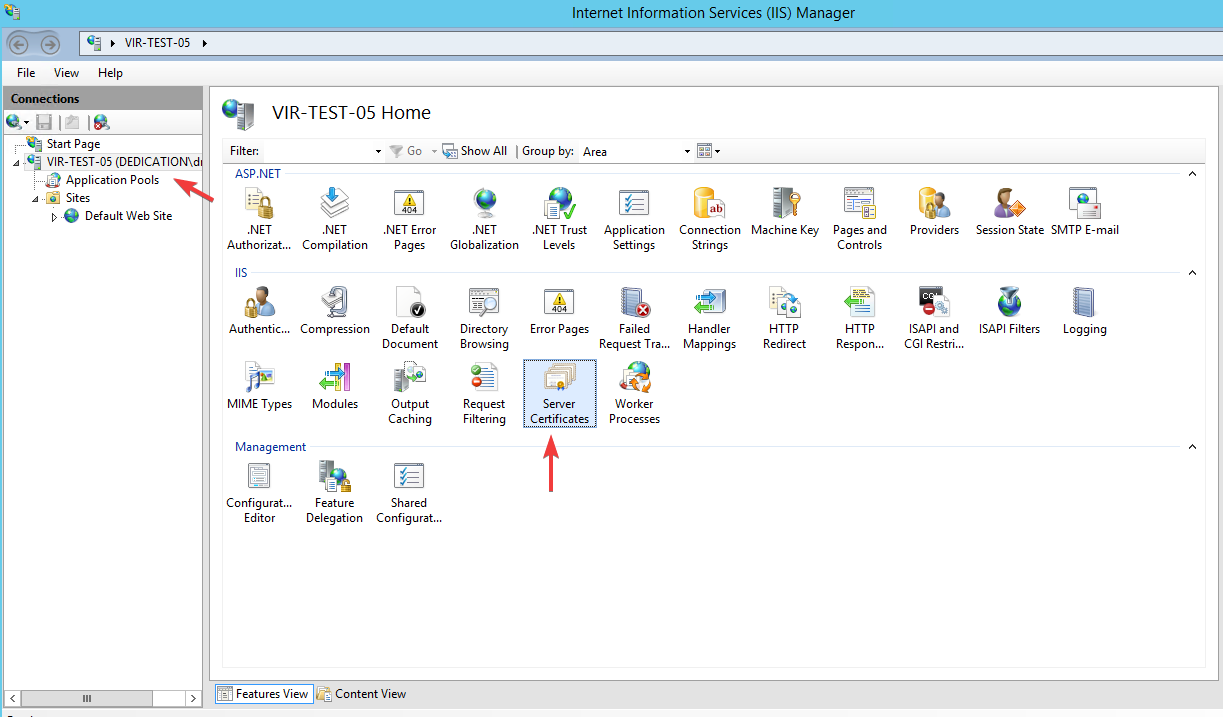
Task: Open ISAPI and CGI Restrictions
Action: 934,319
